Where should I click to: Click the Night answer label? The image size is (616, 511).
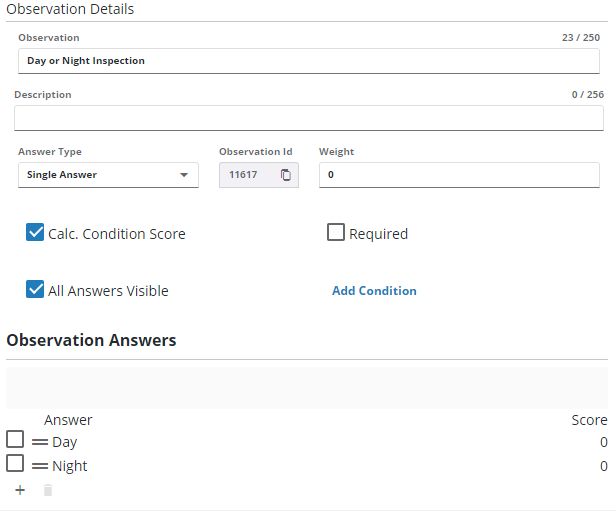[70, 466]
